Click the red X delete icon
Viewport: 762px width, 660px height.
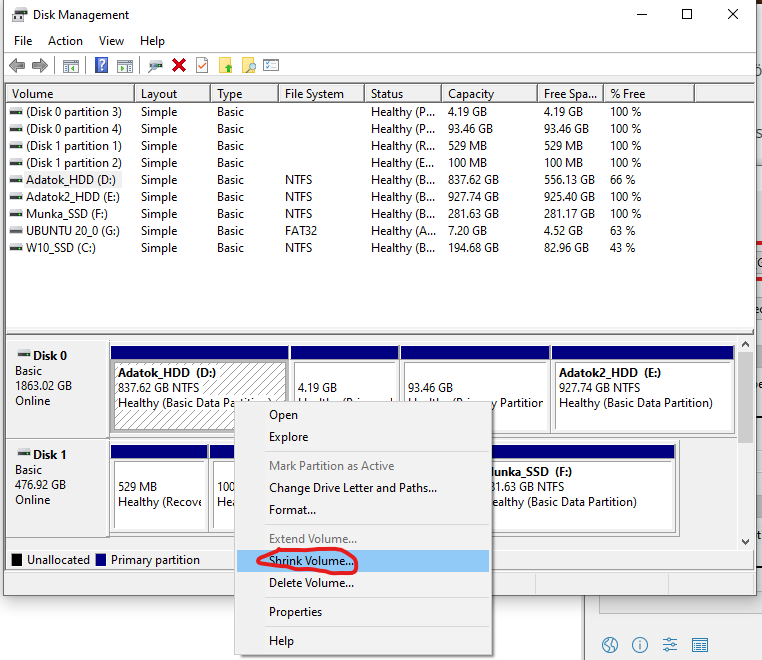179,66
